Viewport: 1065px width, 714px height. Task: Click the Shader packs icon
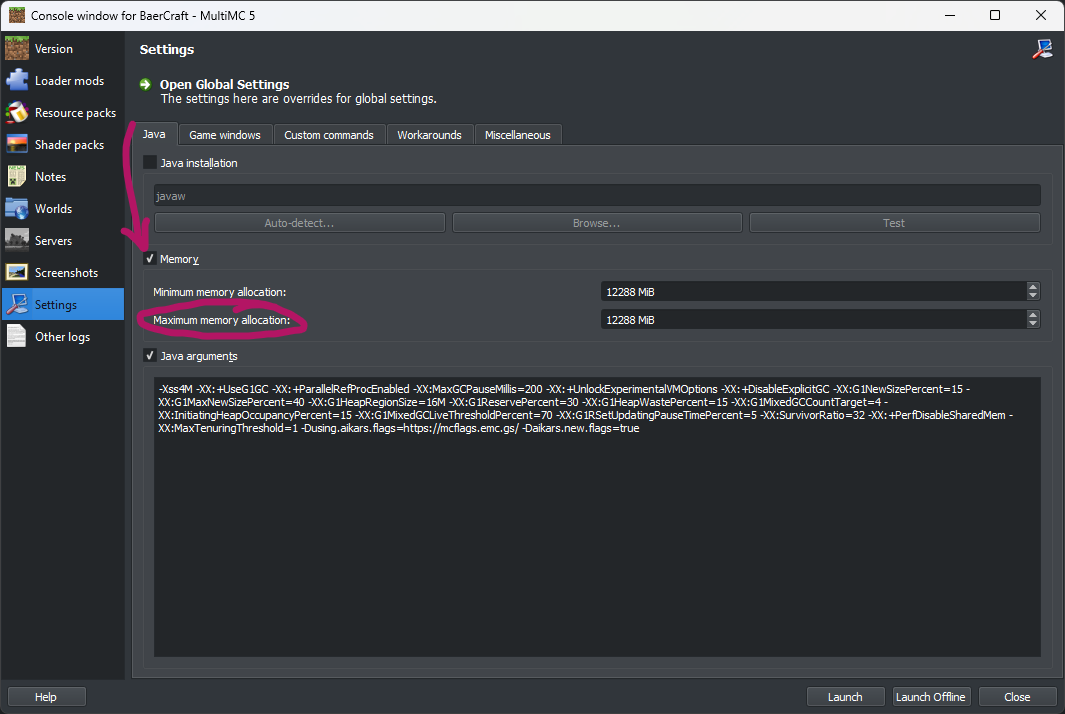tap(17, 145)
